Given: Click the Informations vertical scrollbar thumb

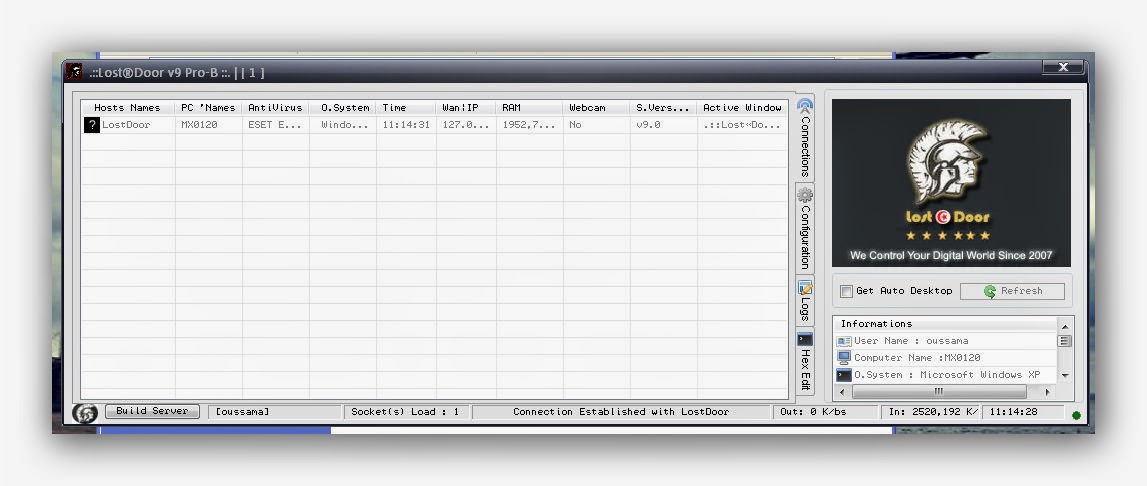Looking at the screenshot, I should 1065,341.
